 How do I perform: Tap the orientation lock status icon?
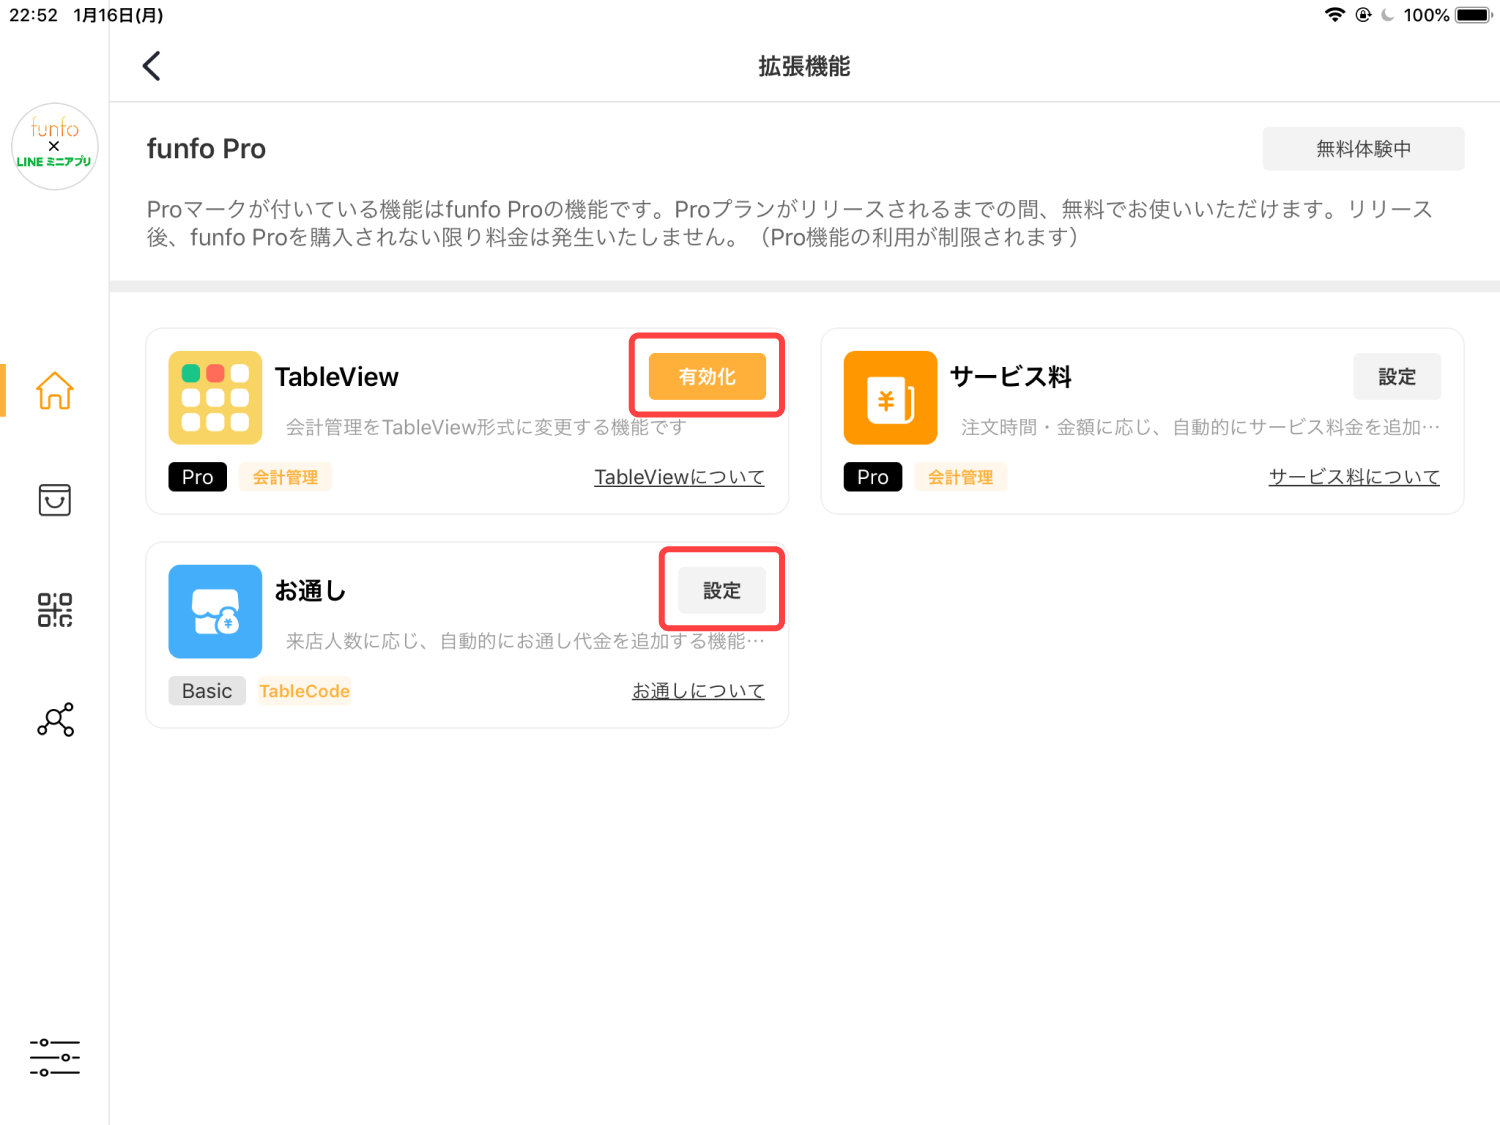point(1363,15)
